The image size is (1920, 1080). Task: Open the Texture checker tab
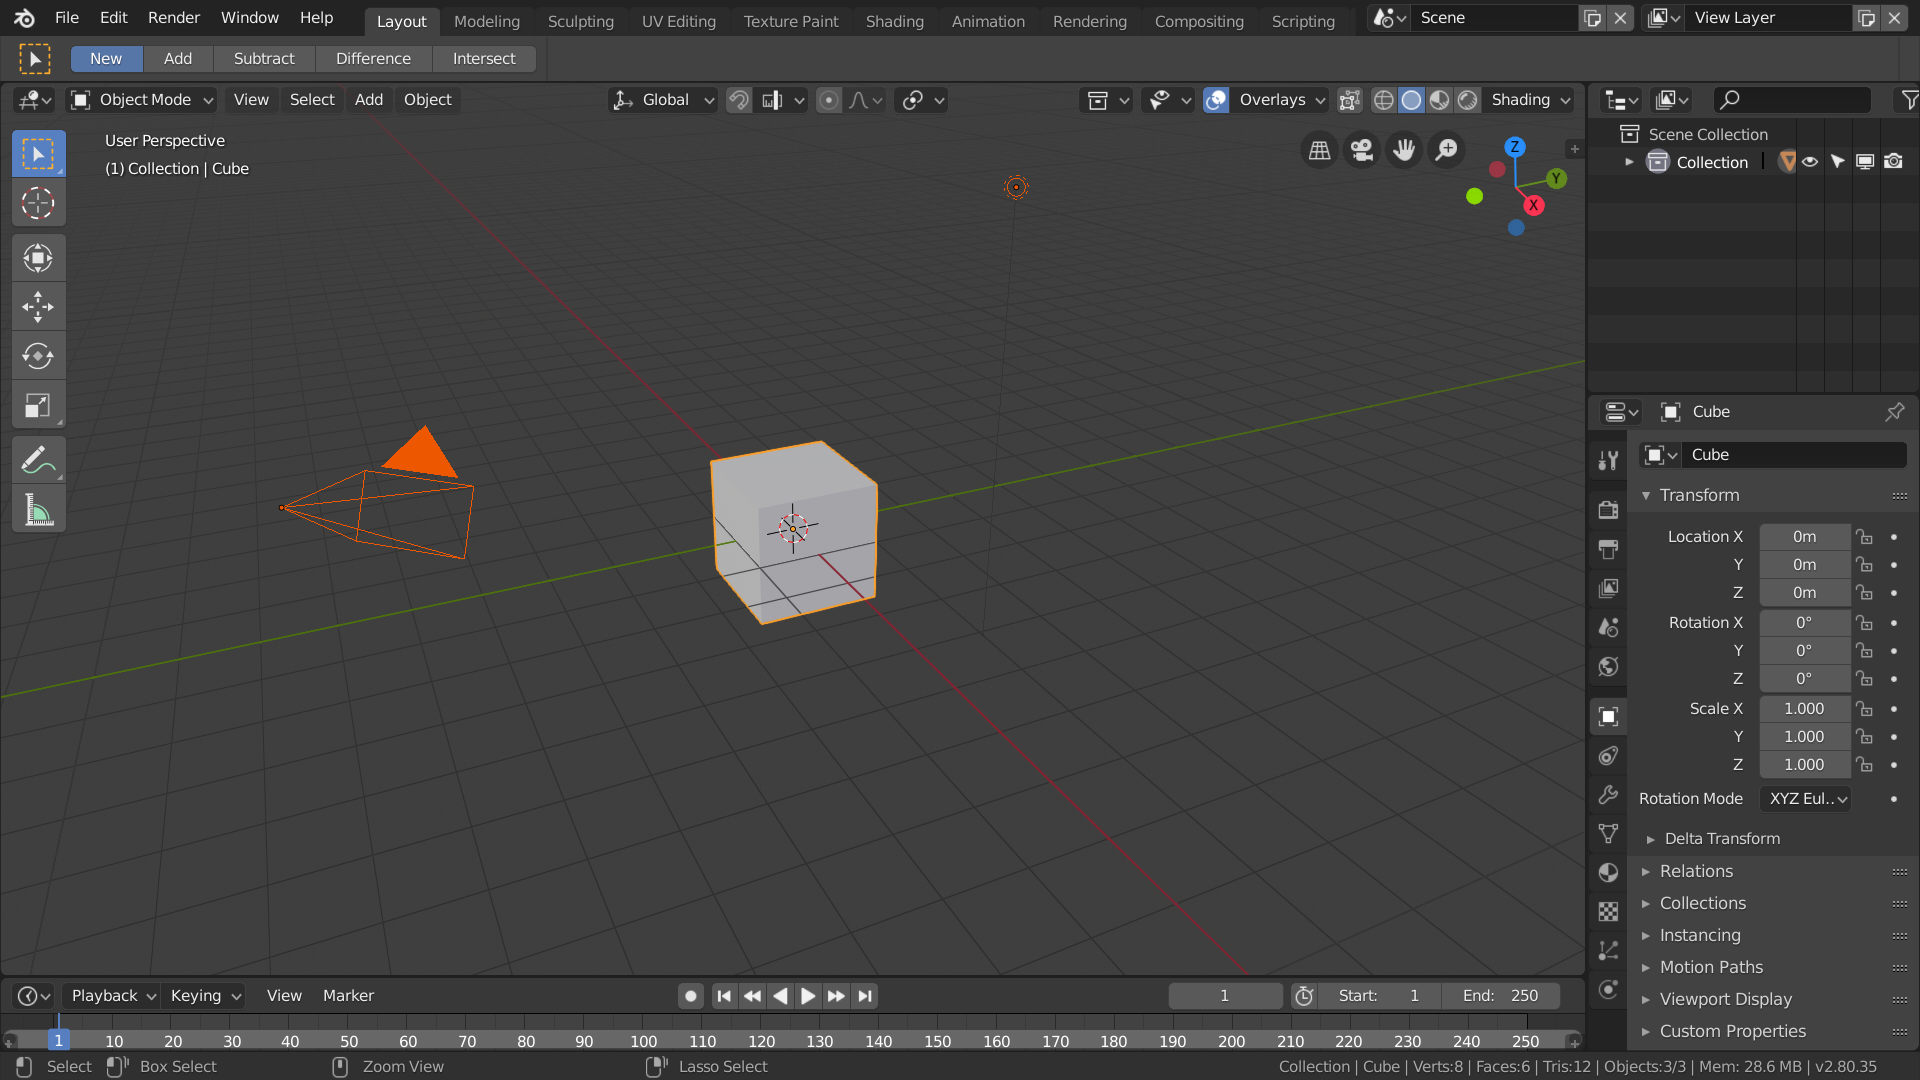click(1608, 912)
